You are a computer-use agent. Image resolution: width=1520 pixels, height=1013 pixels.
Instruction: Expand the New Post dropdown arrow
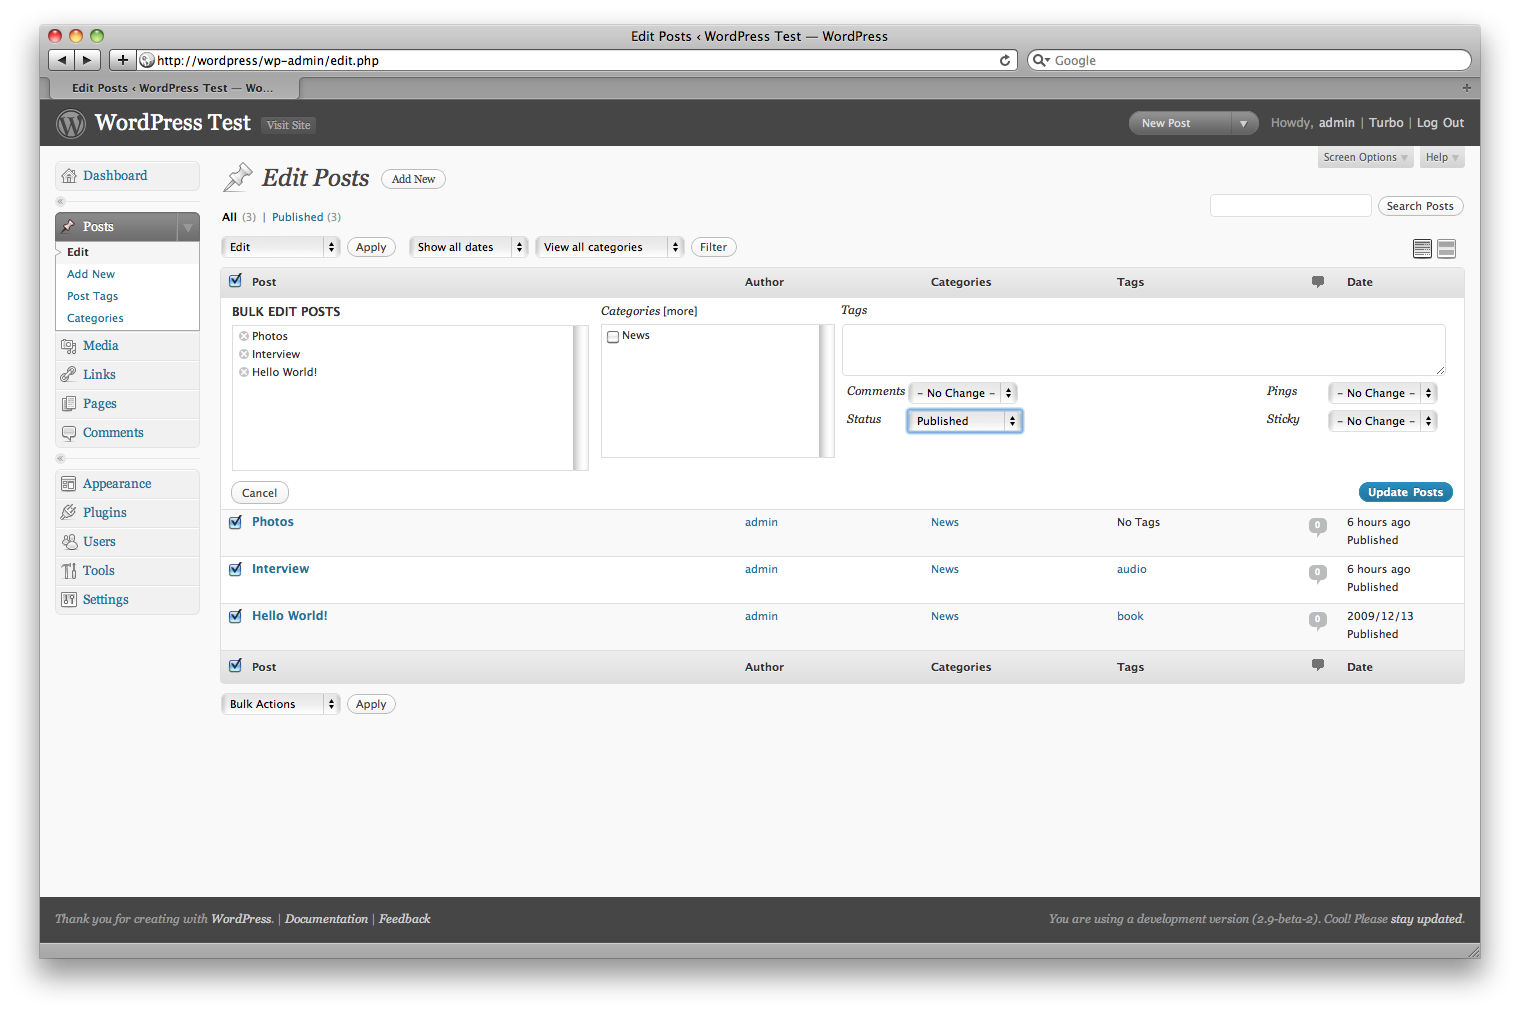(1243, 124)
